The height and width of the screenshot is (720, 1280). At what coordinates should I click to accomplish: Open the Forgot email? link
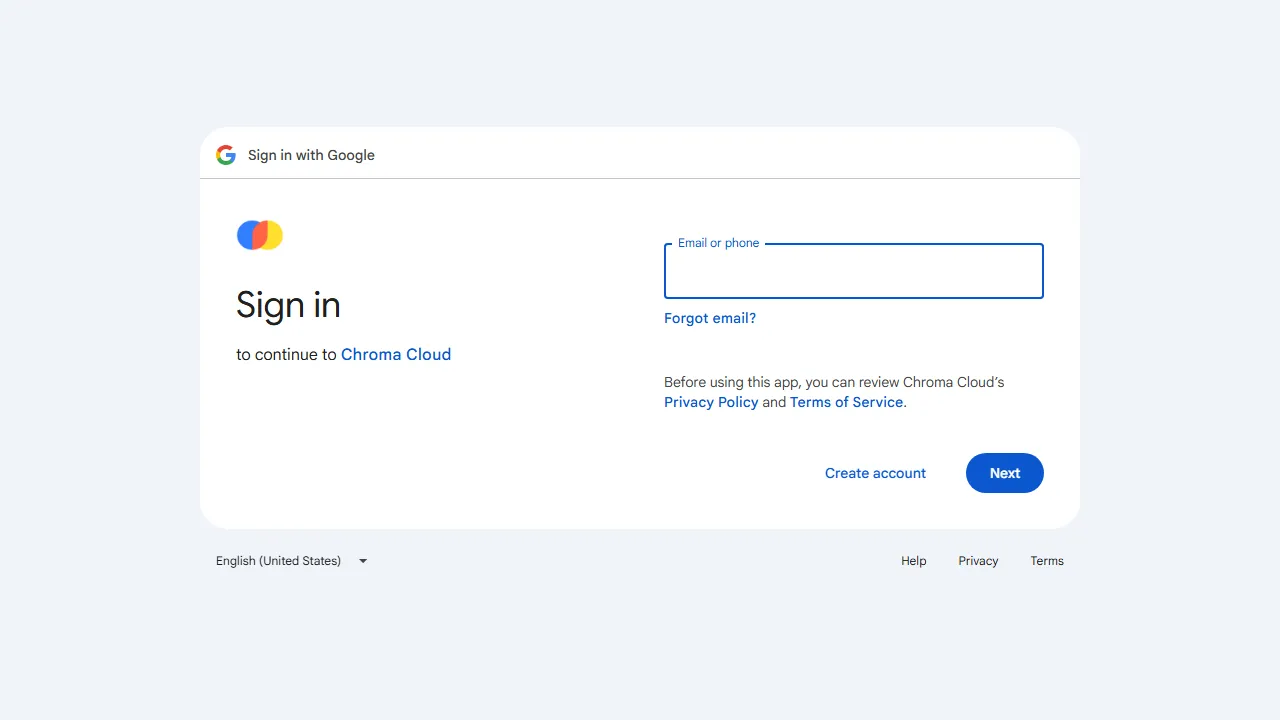tap(710, 318)
